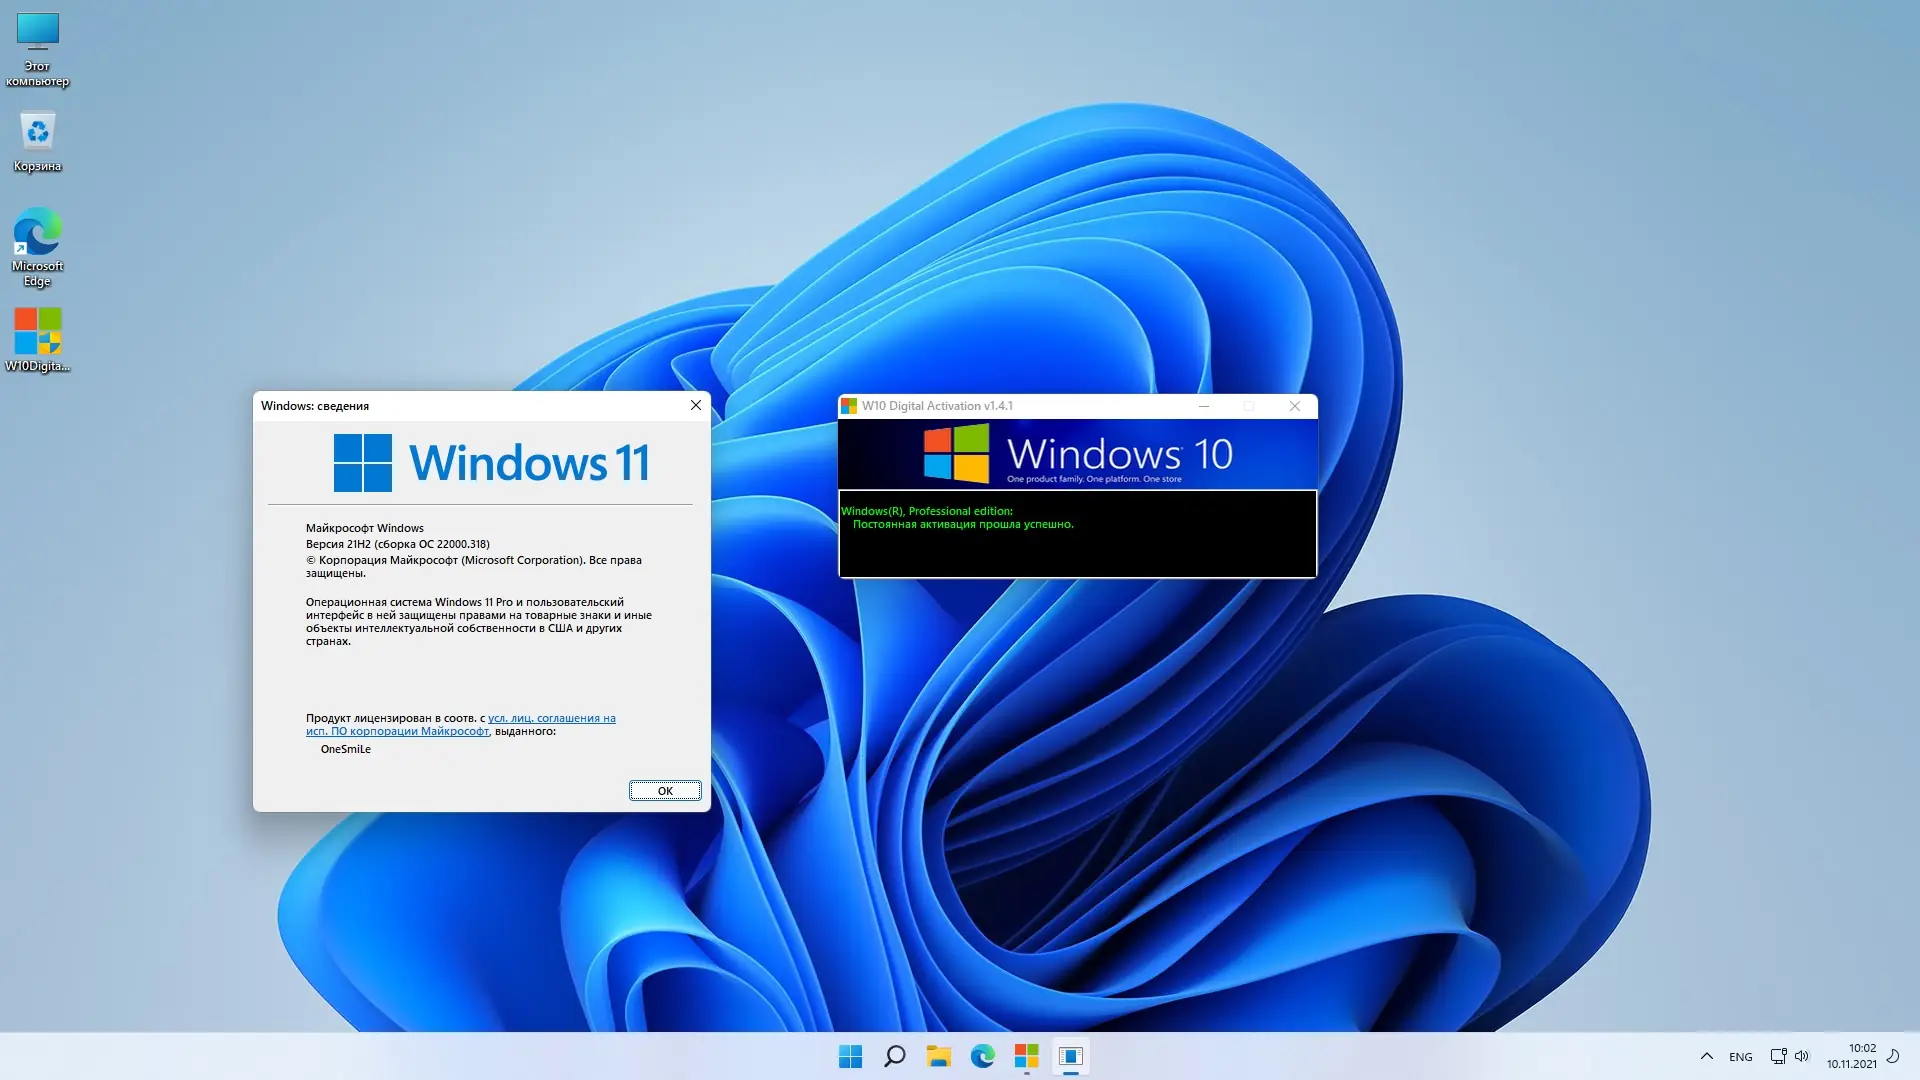Open the network status tray icon

pyautogui.click(x=1778, y=1056)
